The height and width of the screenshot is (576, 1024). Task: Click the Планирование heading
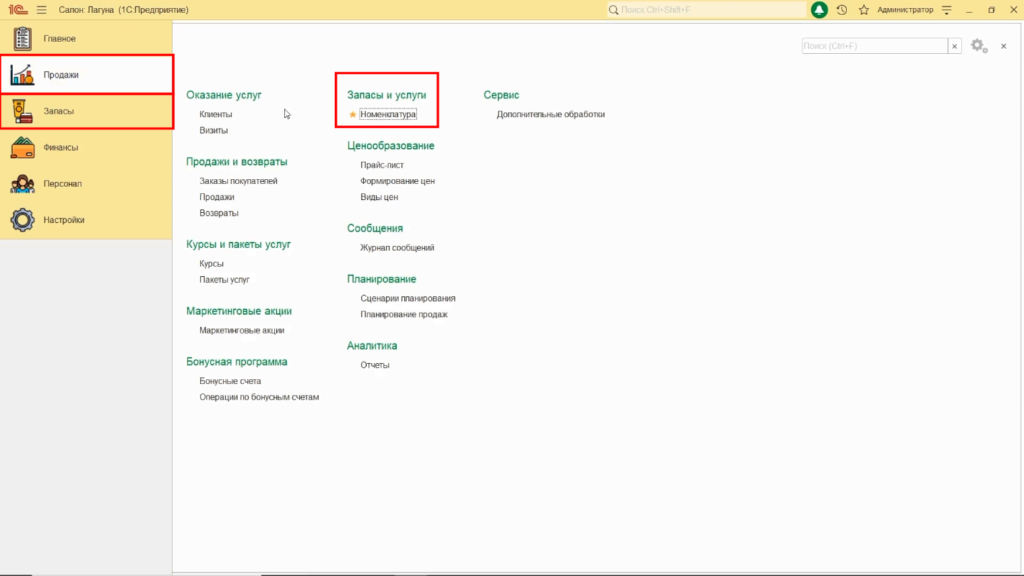point(381,280)
